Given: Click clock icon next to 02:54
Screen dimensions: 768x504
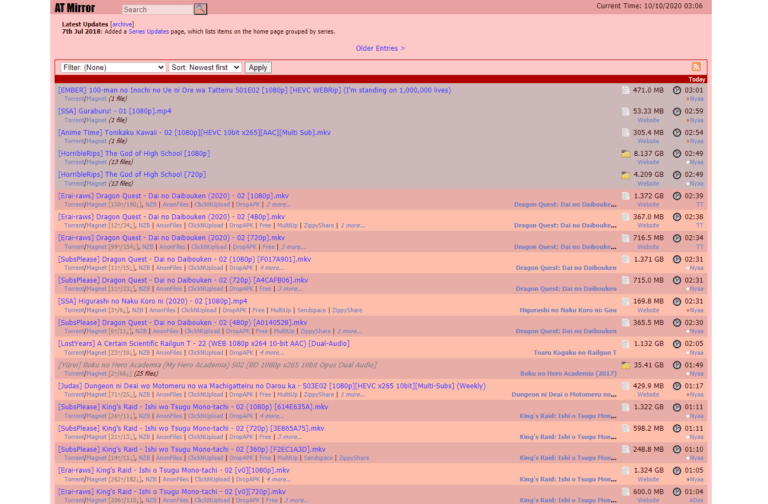Looking at the screenshot, I should (x=677, y=132).
